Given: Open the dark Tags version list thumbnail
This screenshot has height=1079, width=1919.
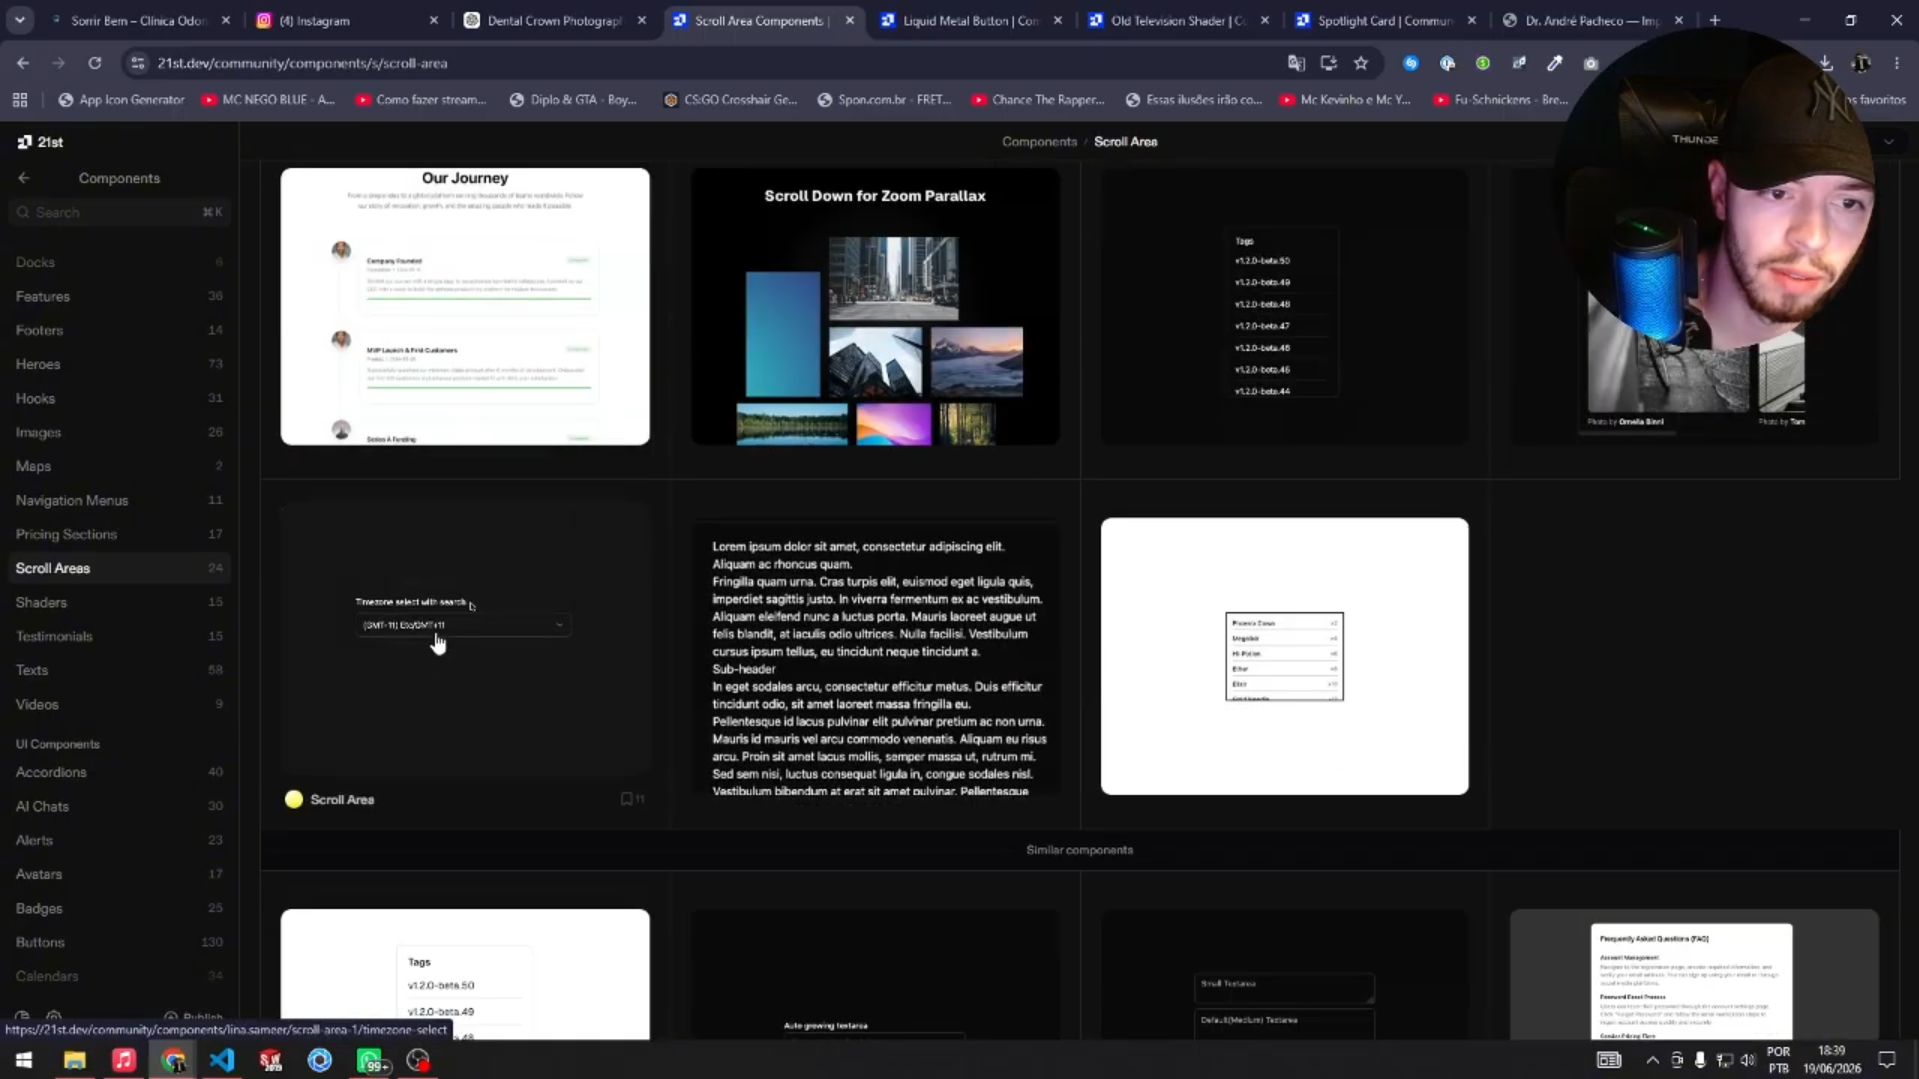Looking at the screenshot, I should [1285, 306].
